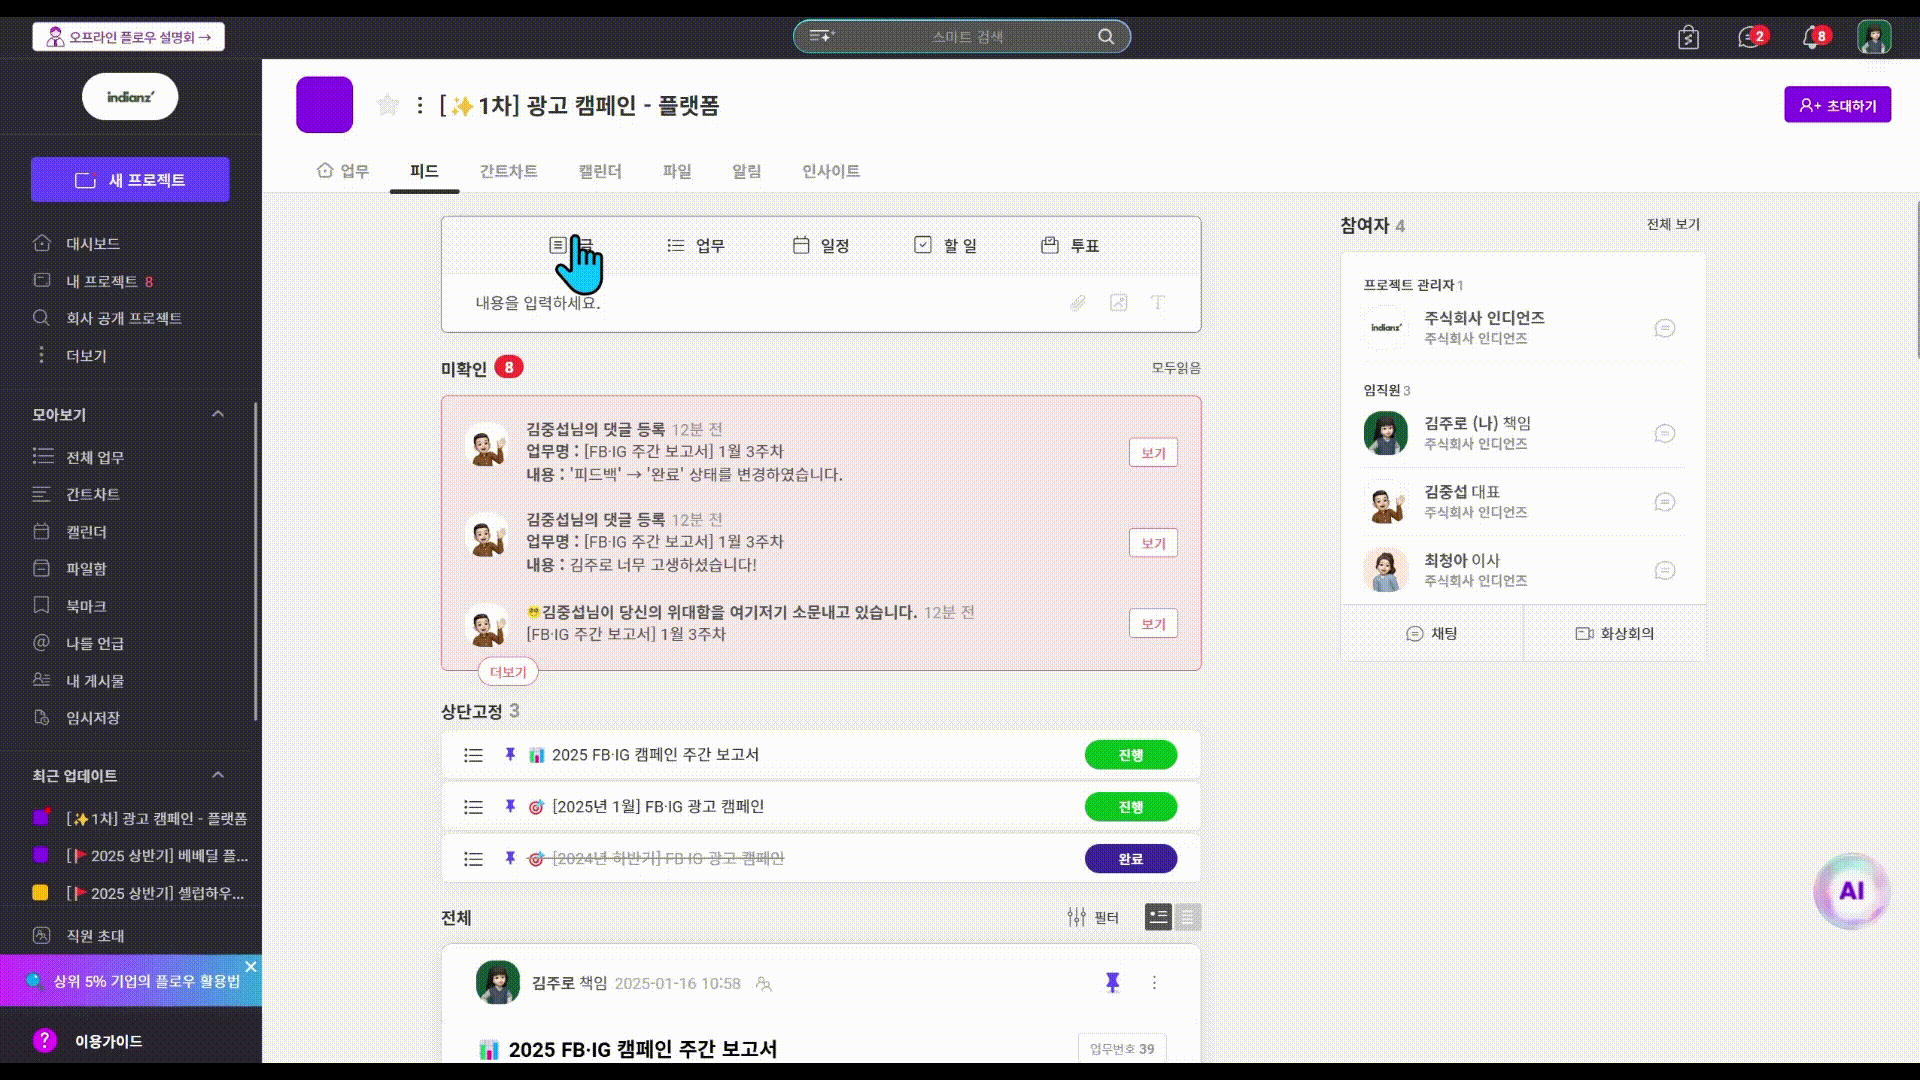Screen dimensions: 1920x1080
Task: Switch to the 업무 tab
Action: pos(343,171)
